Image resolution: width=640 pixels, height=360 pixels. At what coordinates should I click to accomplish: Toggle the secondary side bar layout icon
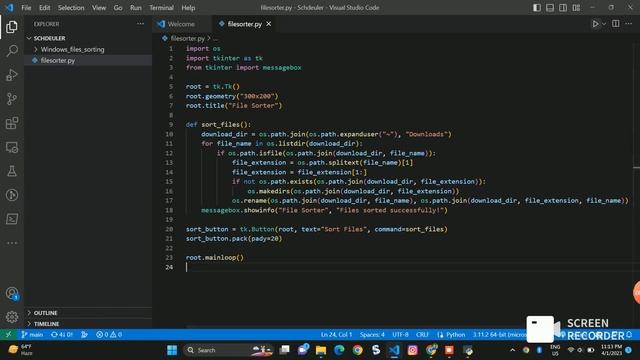563,8
